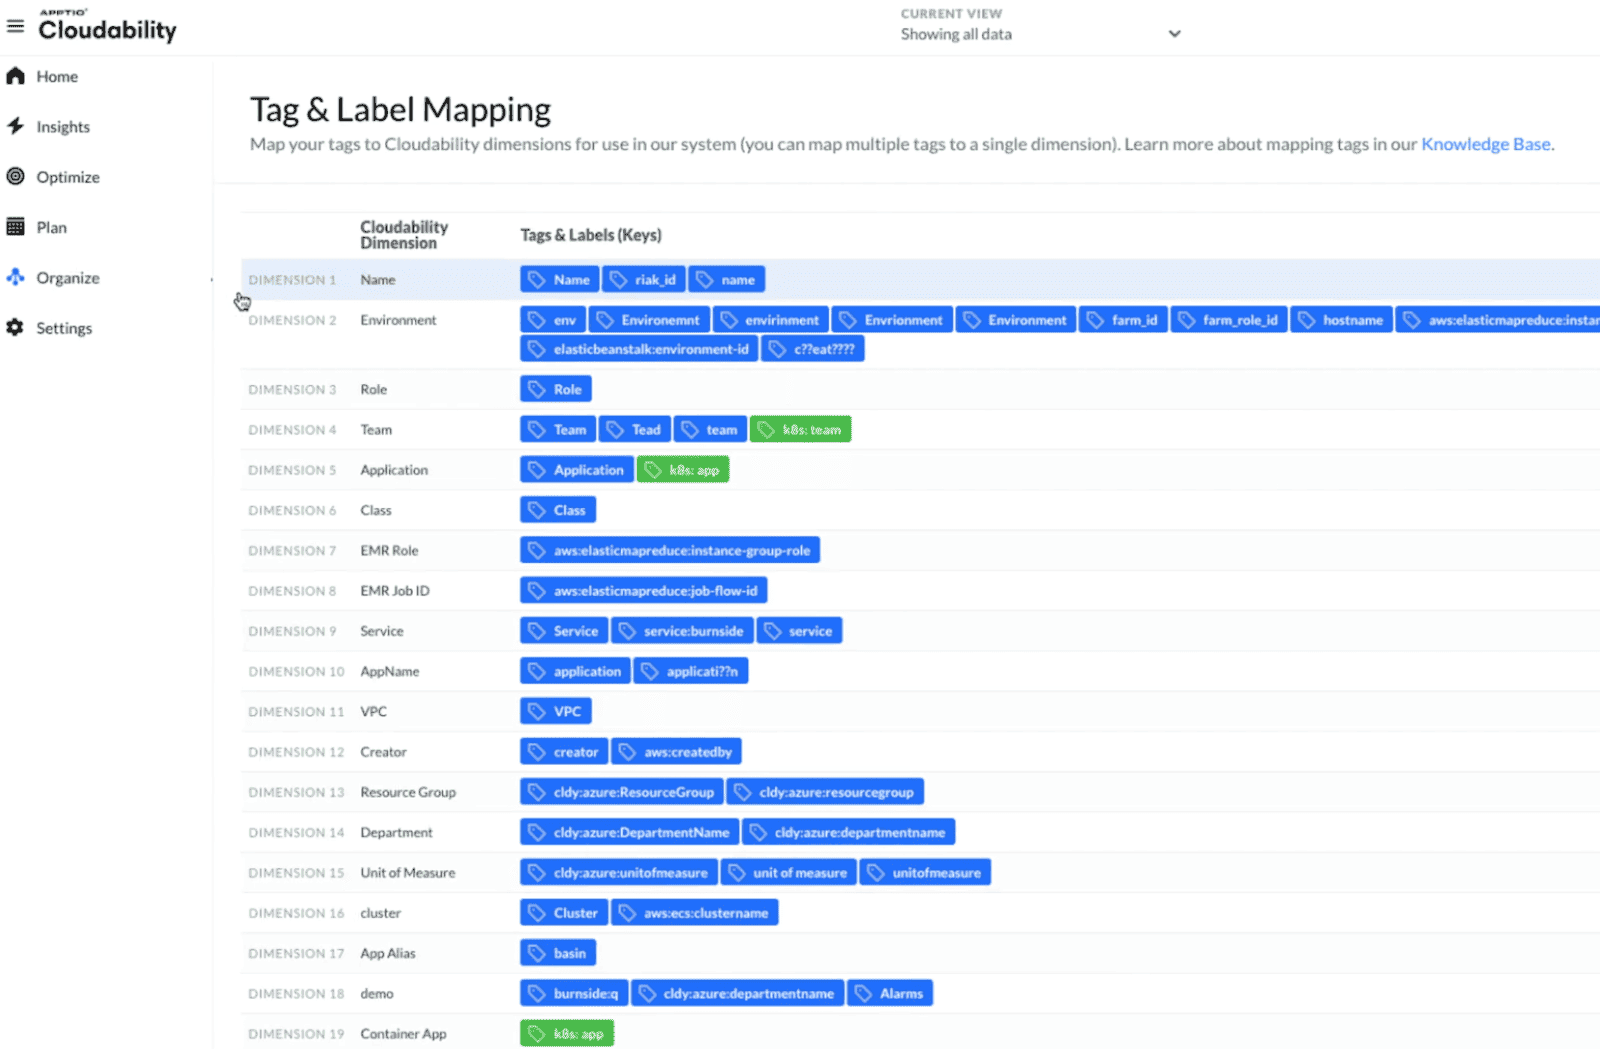Click the Tags & Labels (Keys) column header
Viewport: 1600px width, 1049px height.
(591, 235)
